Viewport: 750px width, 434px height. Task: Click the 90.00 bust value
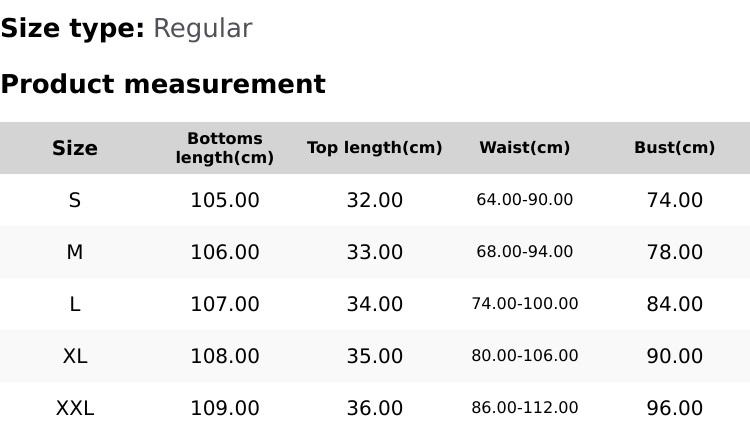(x=675, y=356)
